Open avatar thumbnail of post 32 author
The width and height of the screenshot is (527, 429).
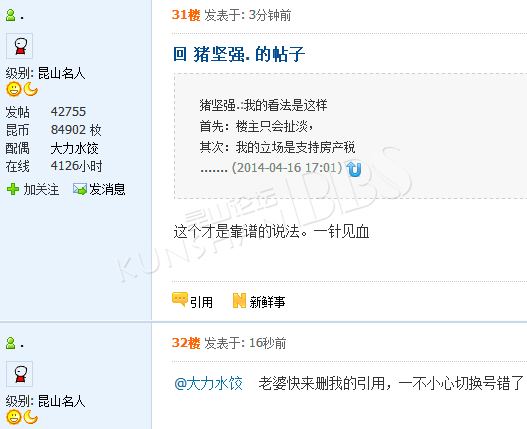click(20, 374)
